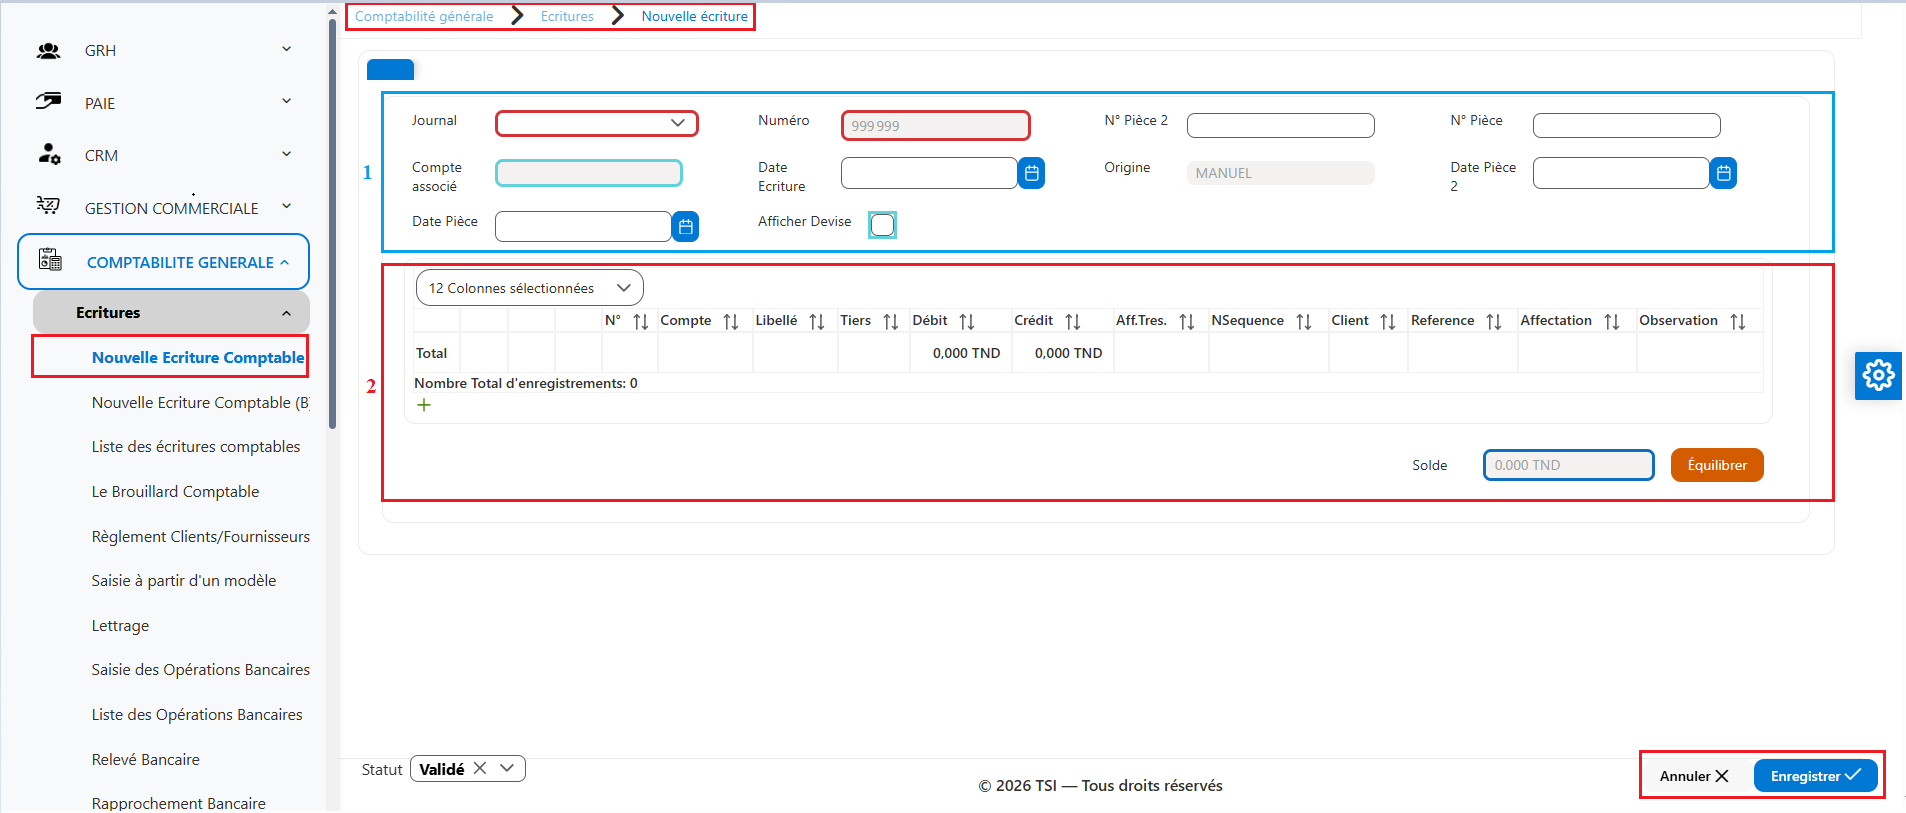
Task: Focus the Date Pièce 2 input field
Action: point(1621,173)
